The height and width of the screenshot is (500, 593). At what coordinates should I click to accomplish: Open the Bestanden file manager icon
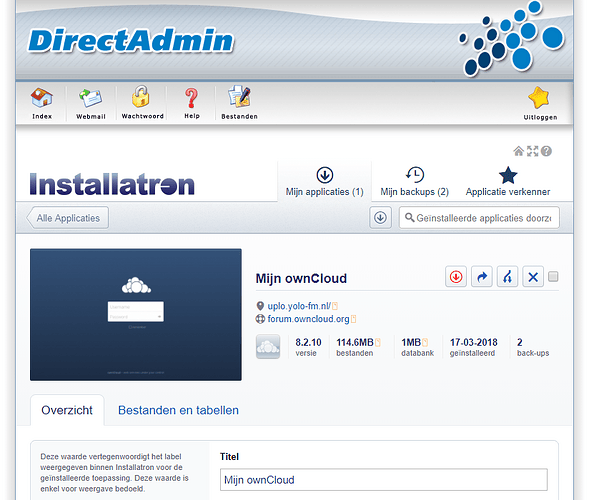(x=239, y=97)
